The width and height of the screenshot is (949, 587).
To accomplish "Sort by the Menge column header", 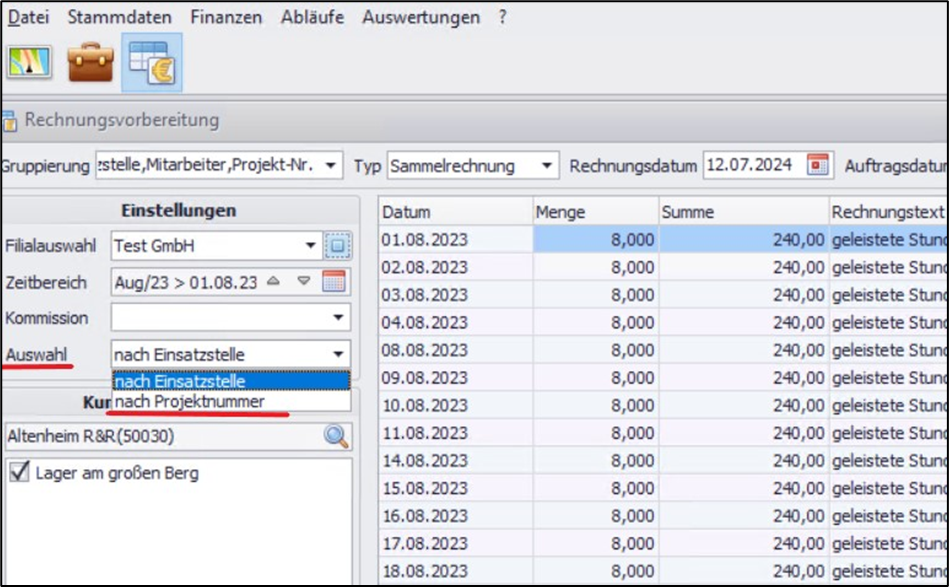I will click(594, 212).
